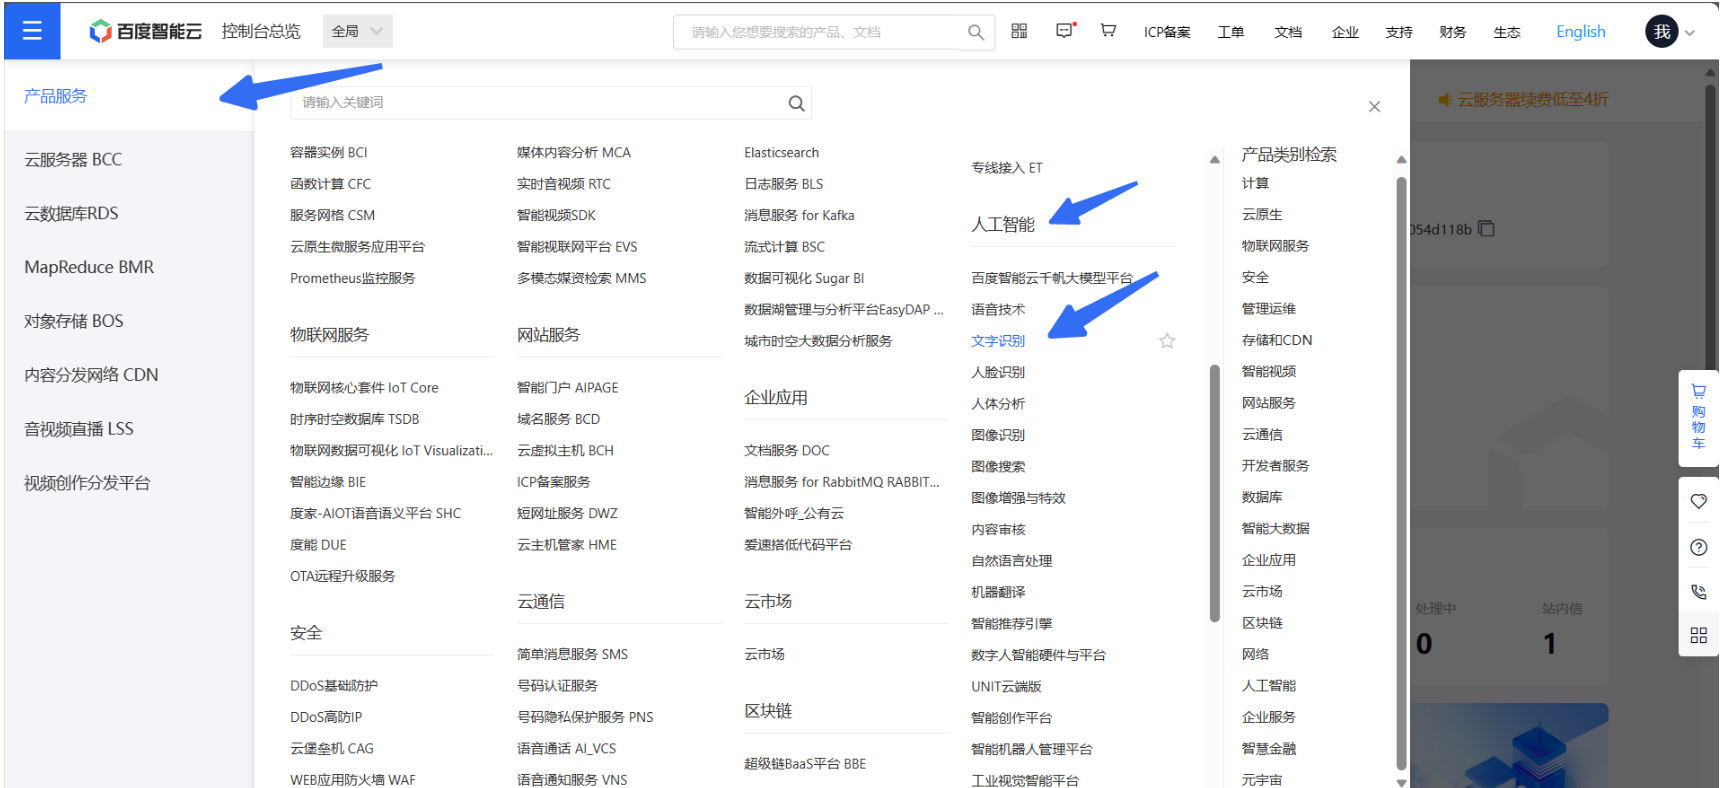The height and width of the screenshot is (788, 1720).
Task: Open the QR code grid icon
Action: coord(1019,31)
